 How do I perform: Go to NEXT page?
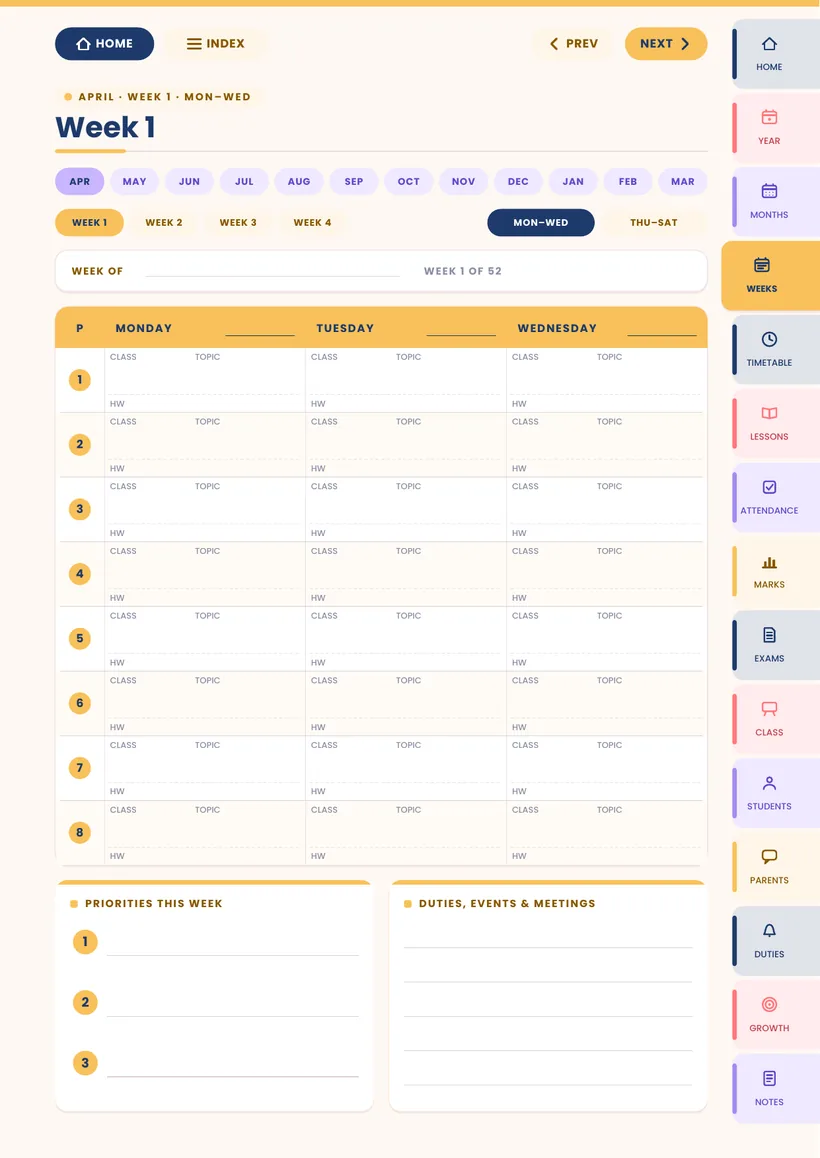(666, 44)
